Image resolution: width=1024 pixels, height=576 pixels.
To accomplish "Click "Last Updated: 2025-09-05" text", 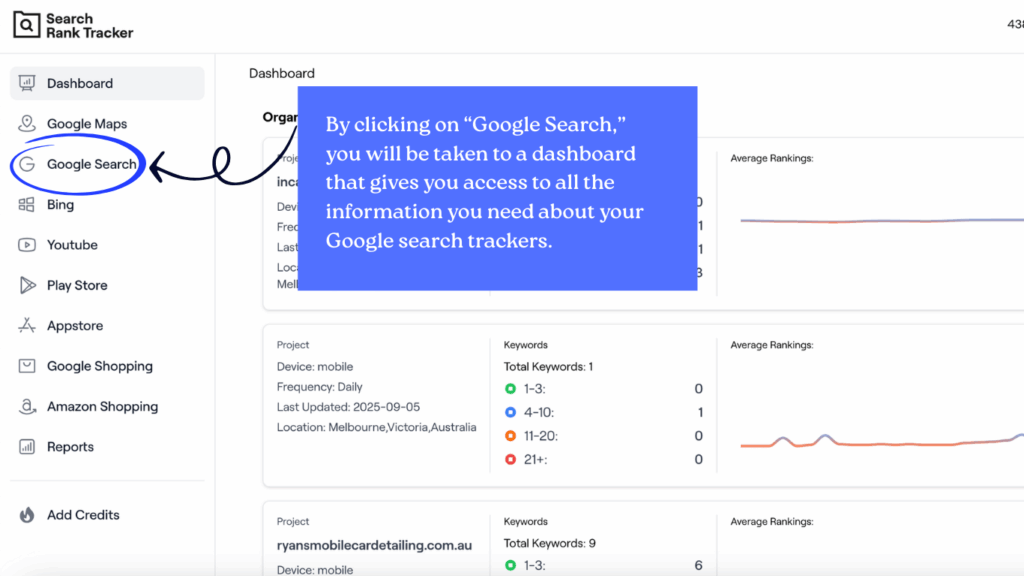I will [348, 407].
